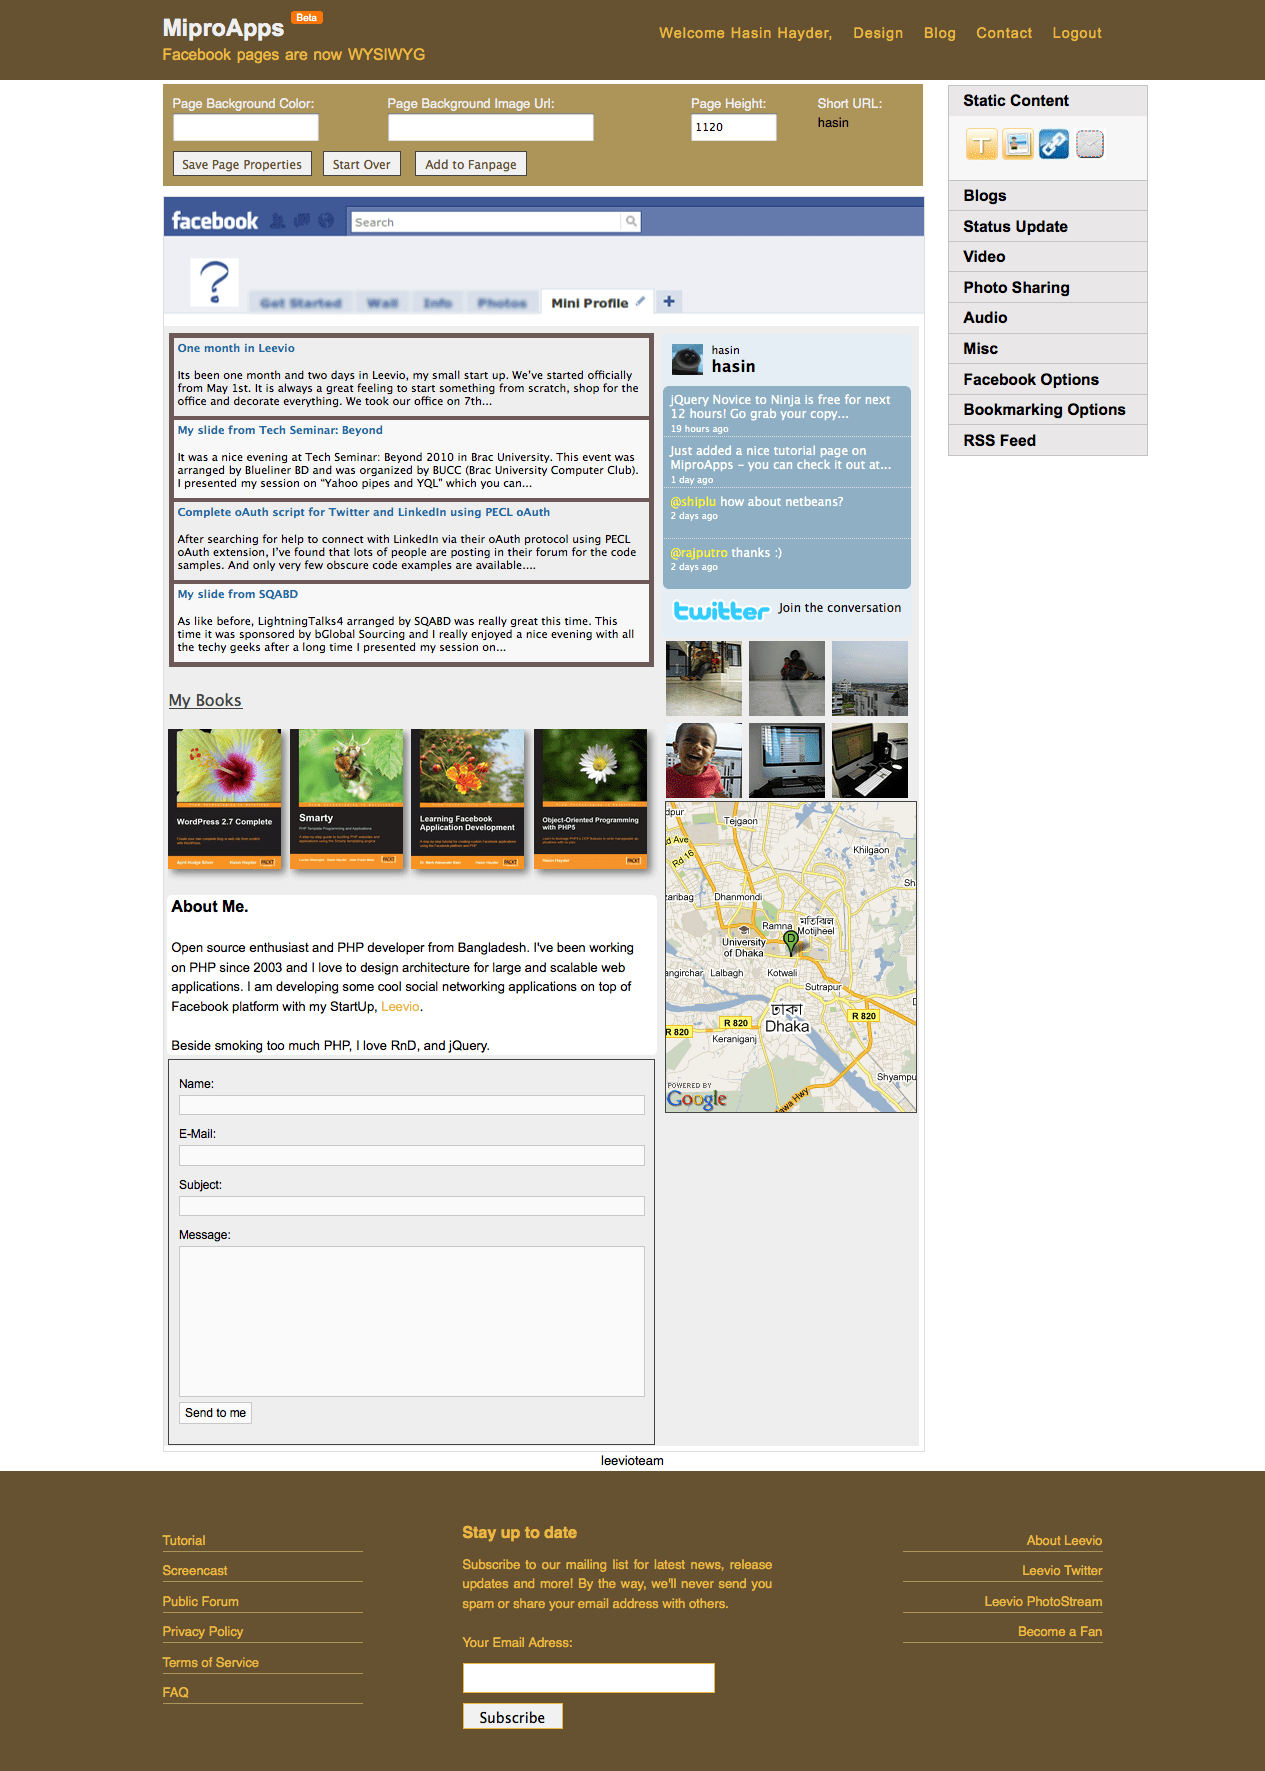The height and width of the screenshot is (1771, 1265).
Task: Open the About Leevio footer link
Action: [1064, 1541]
